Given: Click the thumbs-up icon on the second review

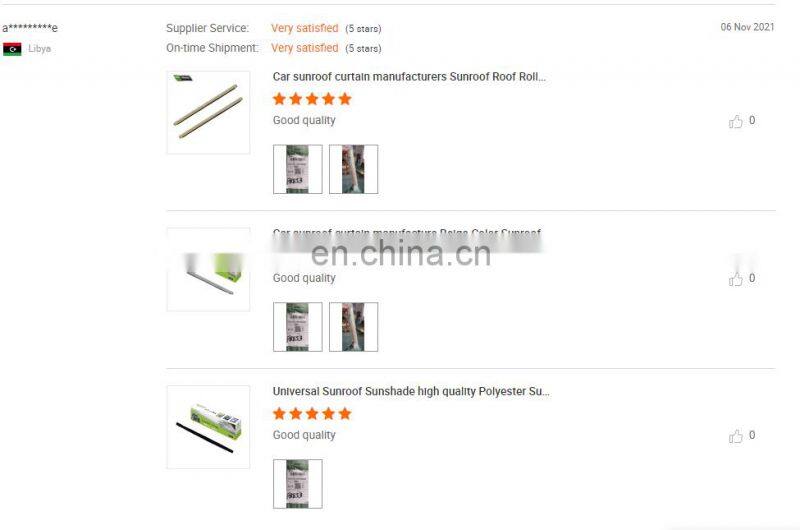Looking at the screenshot, I should (735, 279).
